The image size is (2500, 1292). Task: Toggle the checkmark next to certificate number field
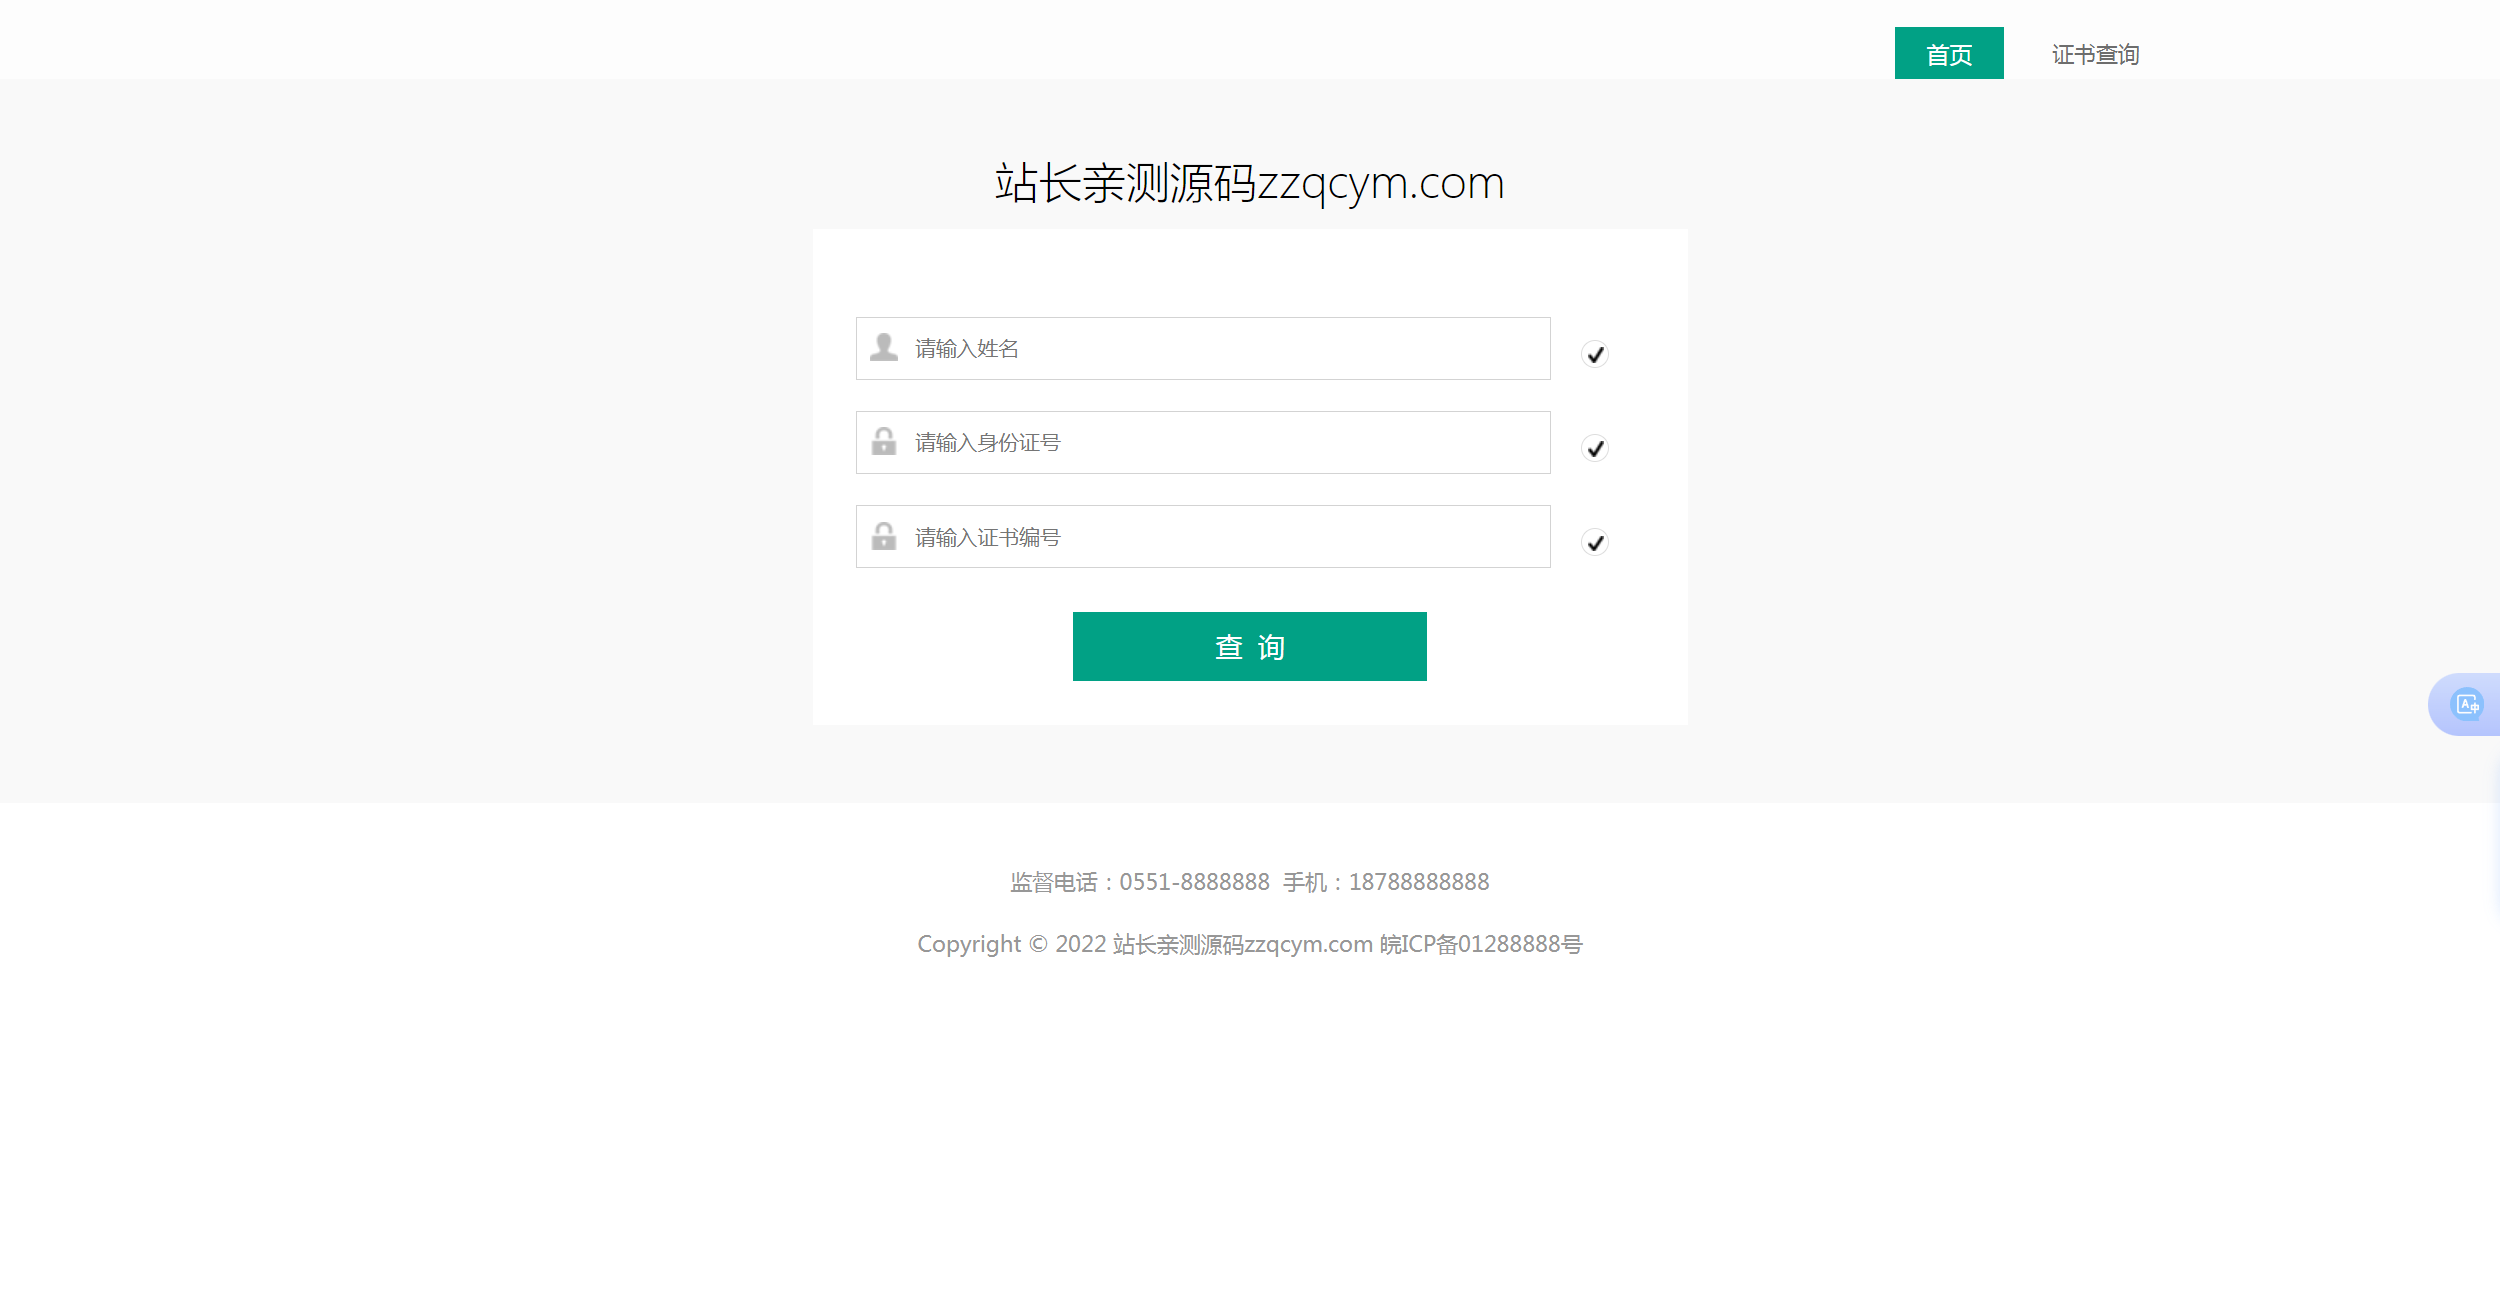1595,542
